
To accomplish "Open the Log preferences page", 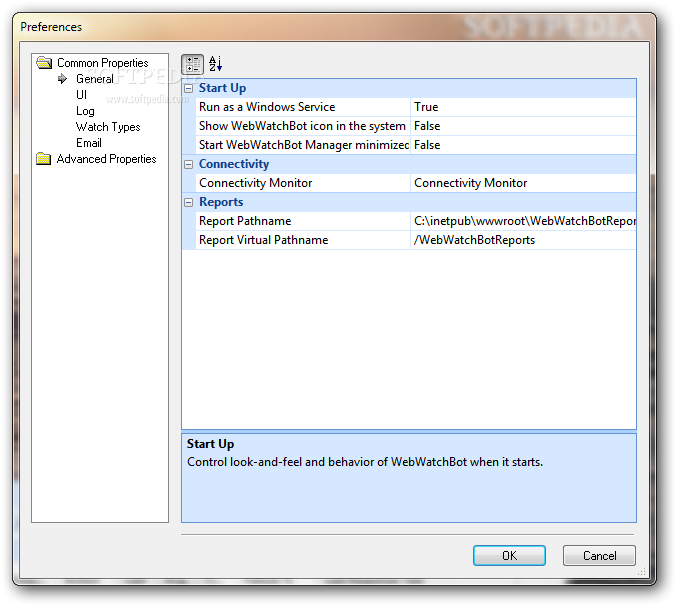I will click(x=85, y=111).
